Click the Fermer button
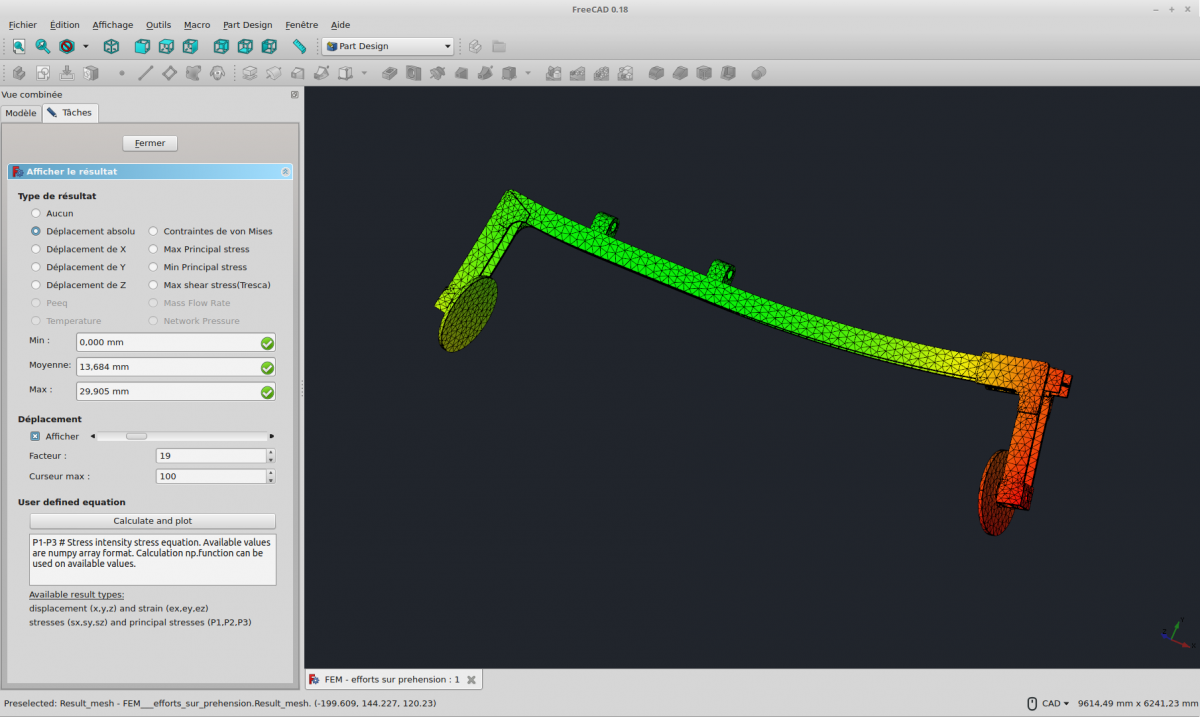The width and height of the screenshot is (1200, 717). point(150,143)
